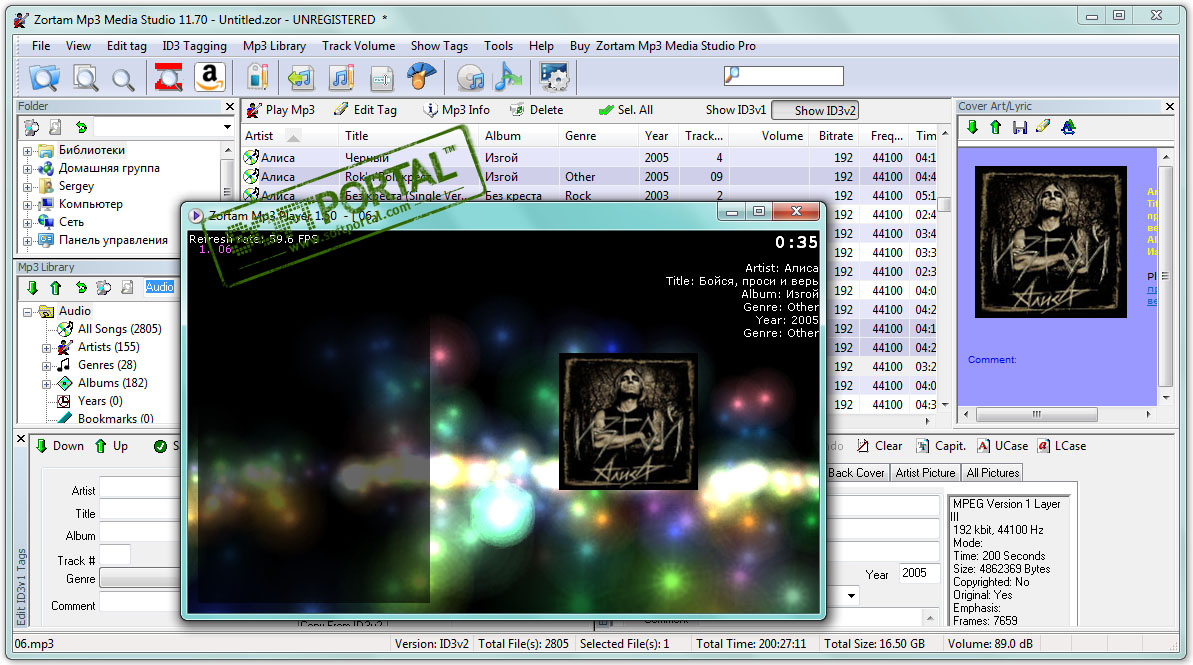Click the Capit. button
Image resolution: width=1193 pixels, height=665 pixels.
[941, 446]
